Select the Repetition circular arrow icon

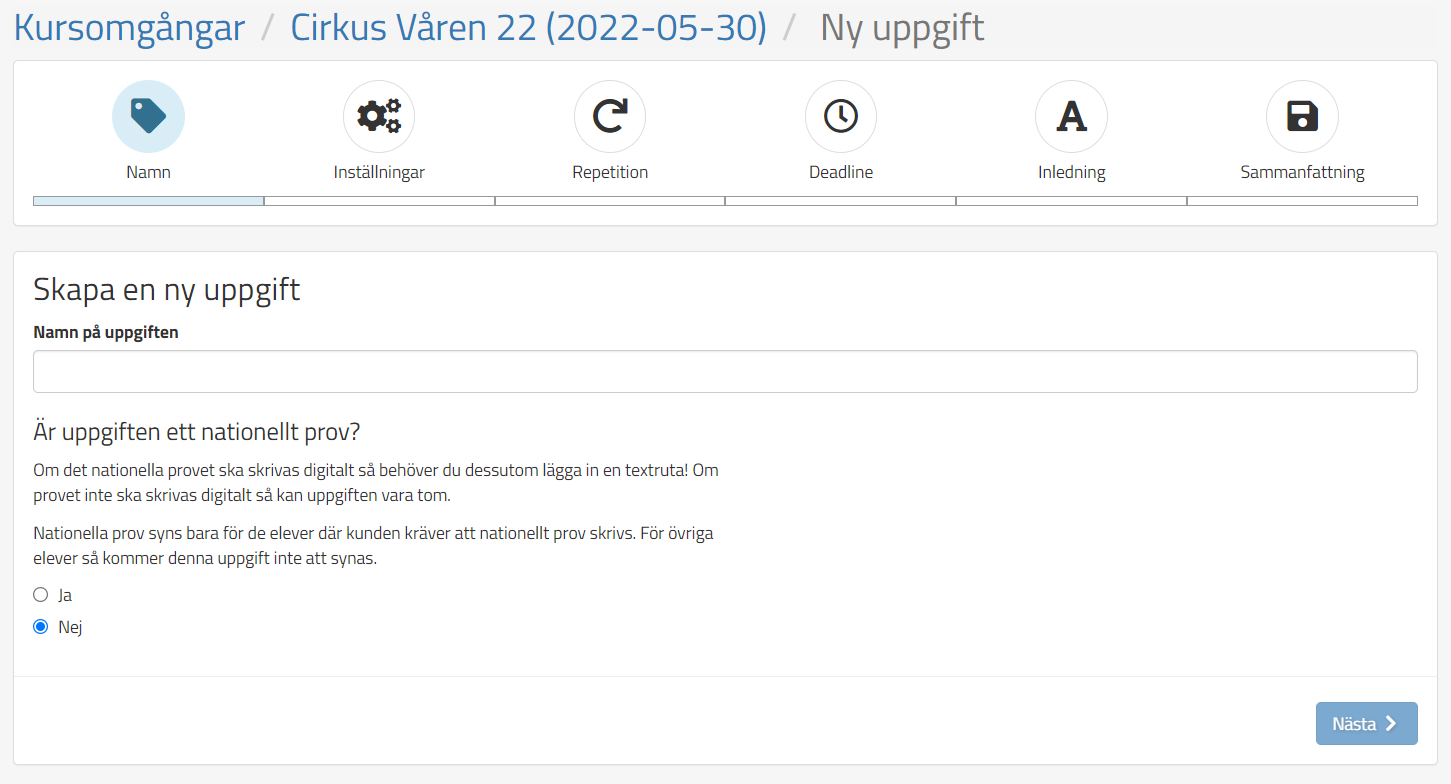(610, 116)
